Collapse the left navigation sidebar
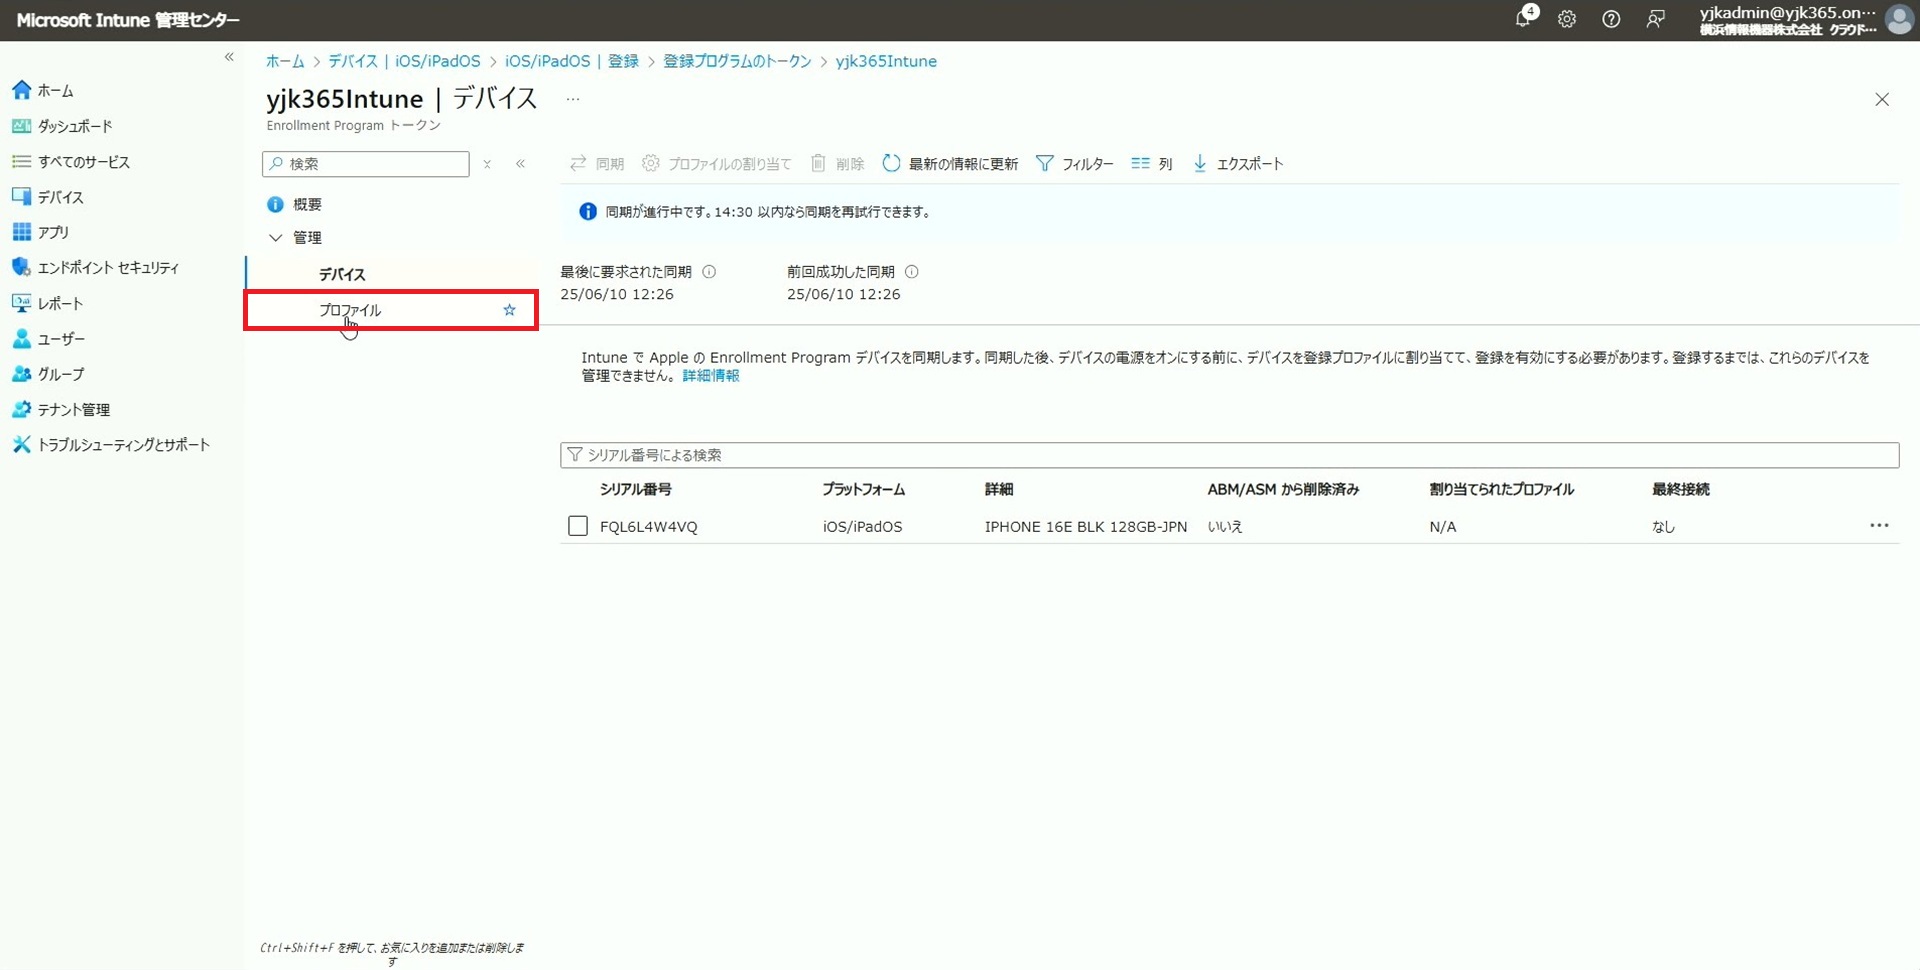The width and height of the screenshot is (1920, 970). (229, 57)
